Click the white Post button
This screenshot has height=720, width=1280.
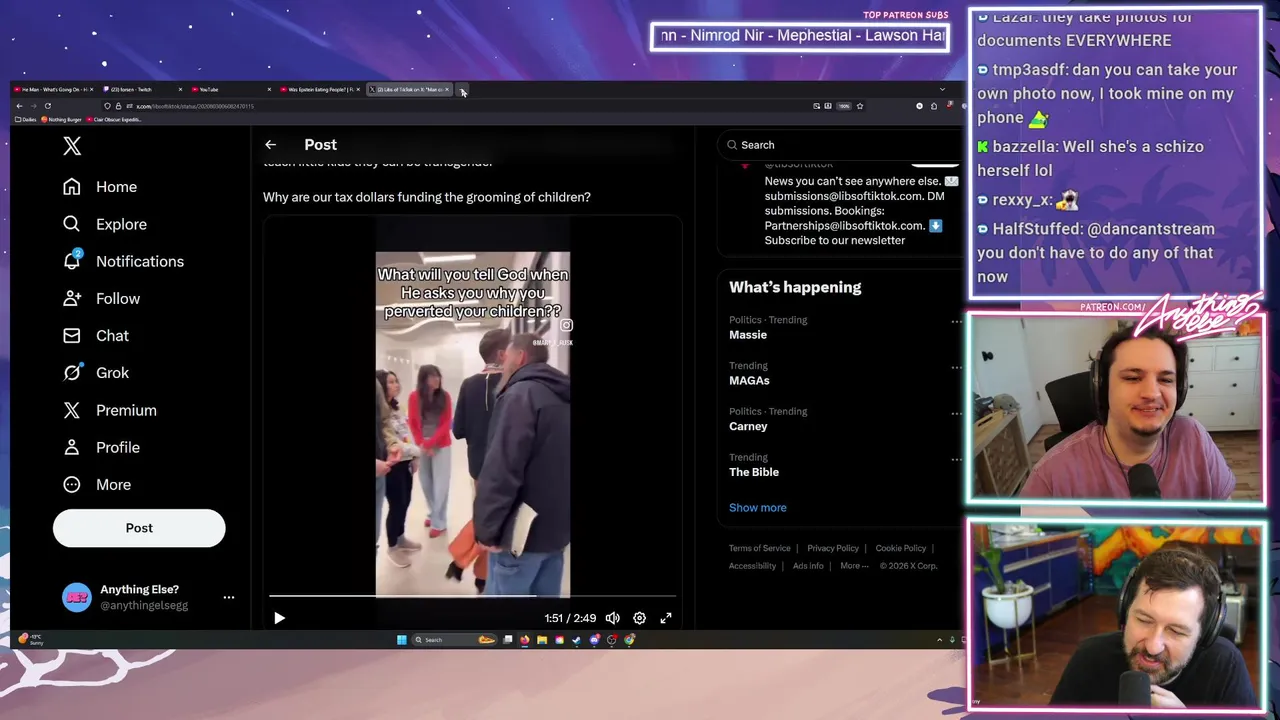pos(139,528)
